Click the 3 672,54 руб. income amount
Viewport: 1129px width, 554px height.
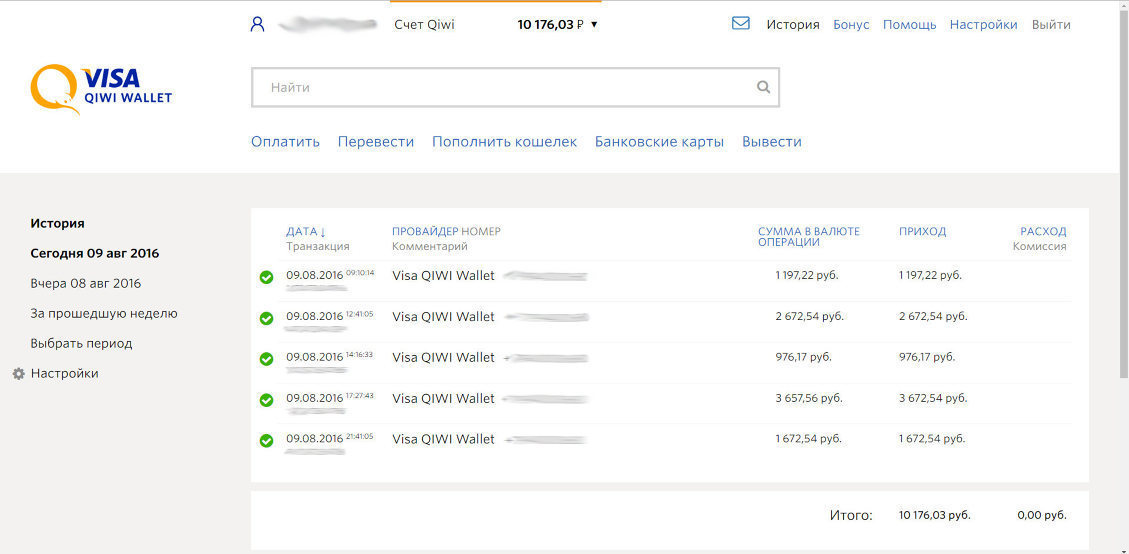pos(933,398)
